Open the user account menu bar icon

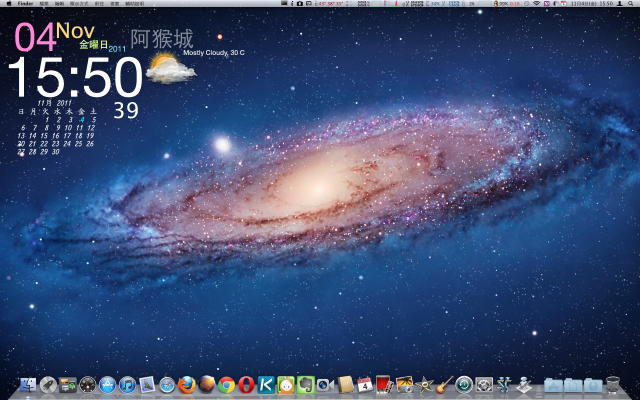[x=620, y=4]
